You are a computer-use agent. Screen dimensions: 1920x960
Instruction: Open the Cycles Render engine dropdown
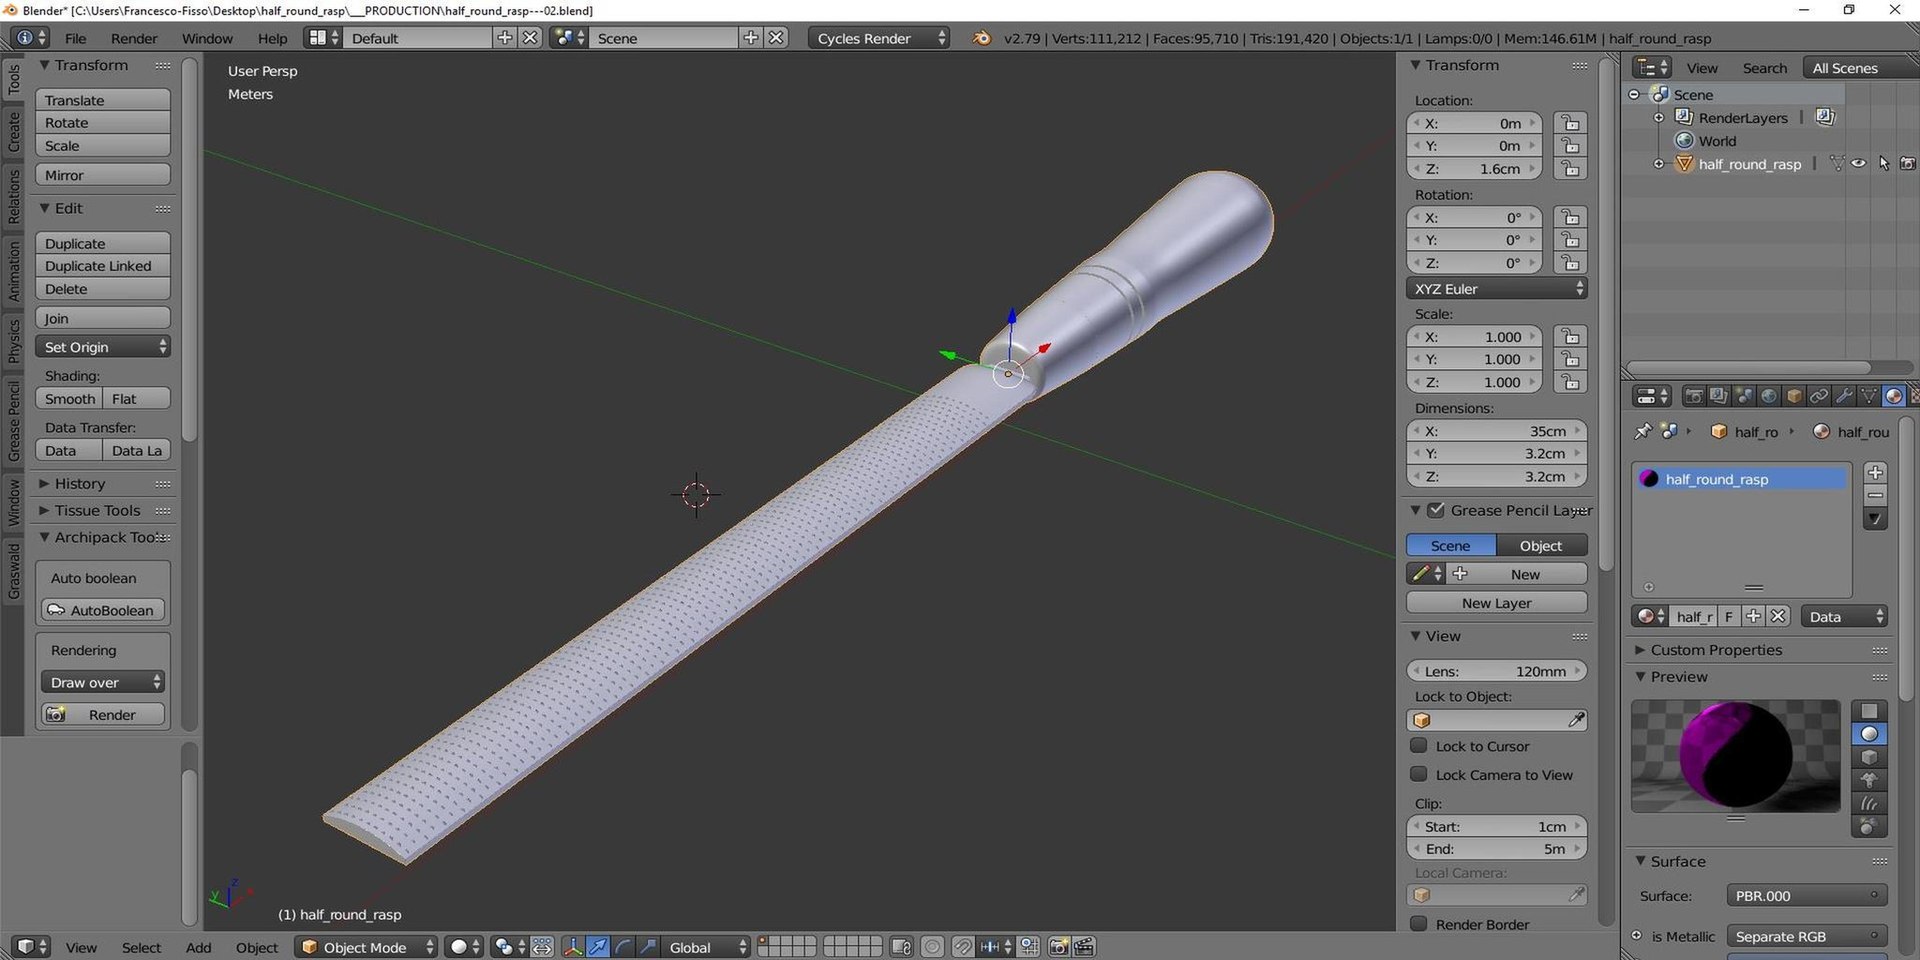click(879, 38)
